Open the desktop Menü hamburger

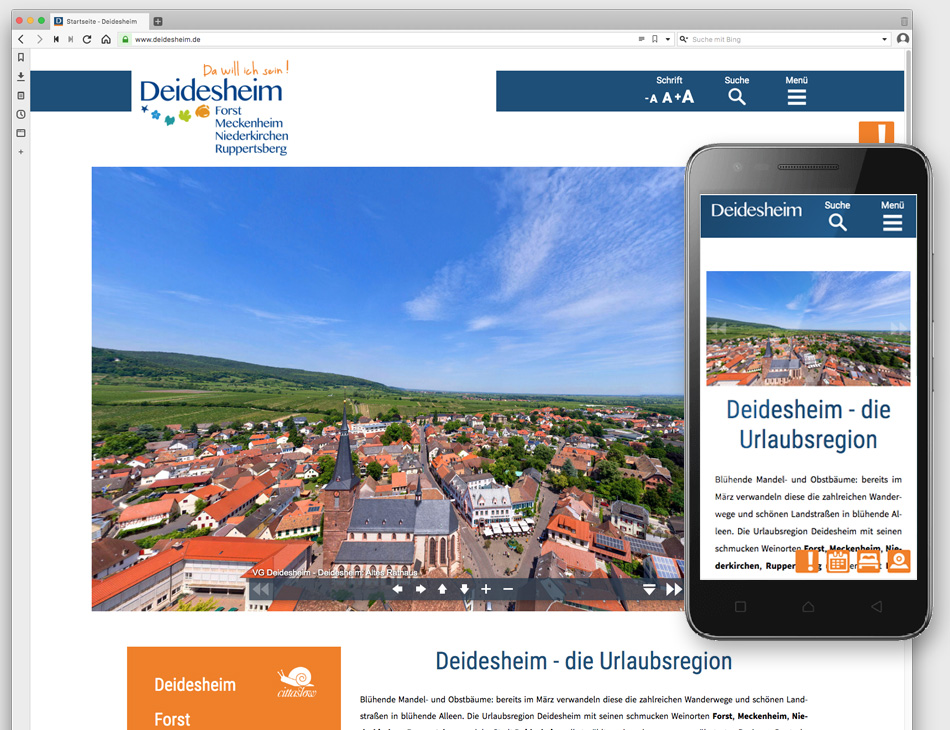coord(797,97)
